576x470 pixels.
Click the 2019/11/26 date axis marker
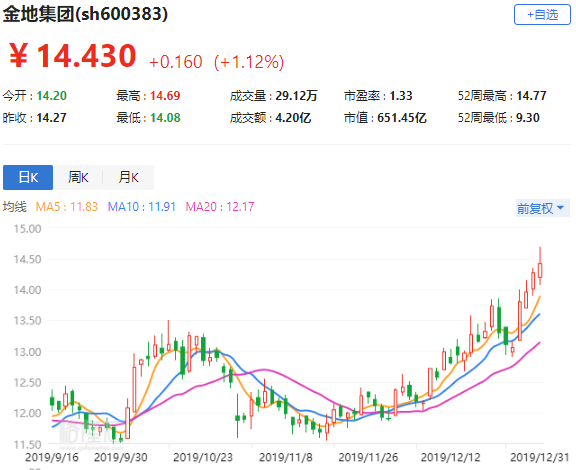pos(368,457)
